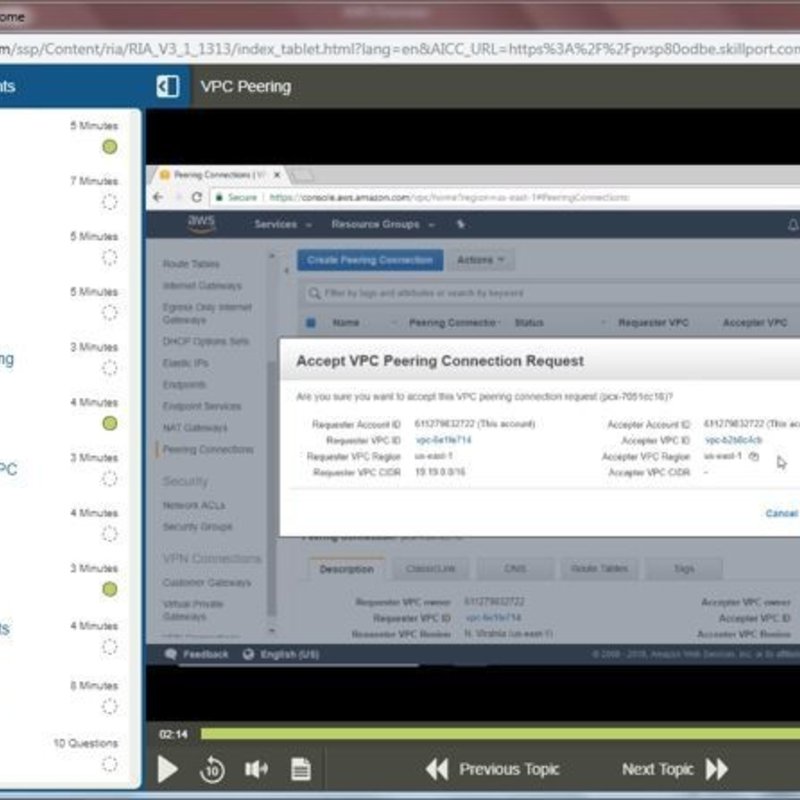The width and height of the screenshot is (800, 800).
Task: Switch to the DNS tab
Action: (515, 568)
